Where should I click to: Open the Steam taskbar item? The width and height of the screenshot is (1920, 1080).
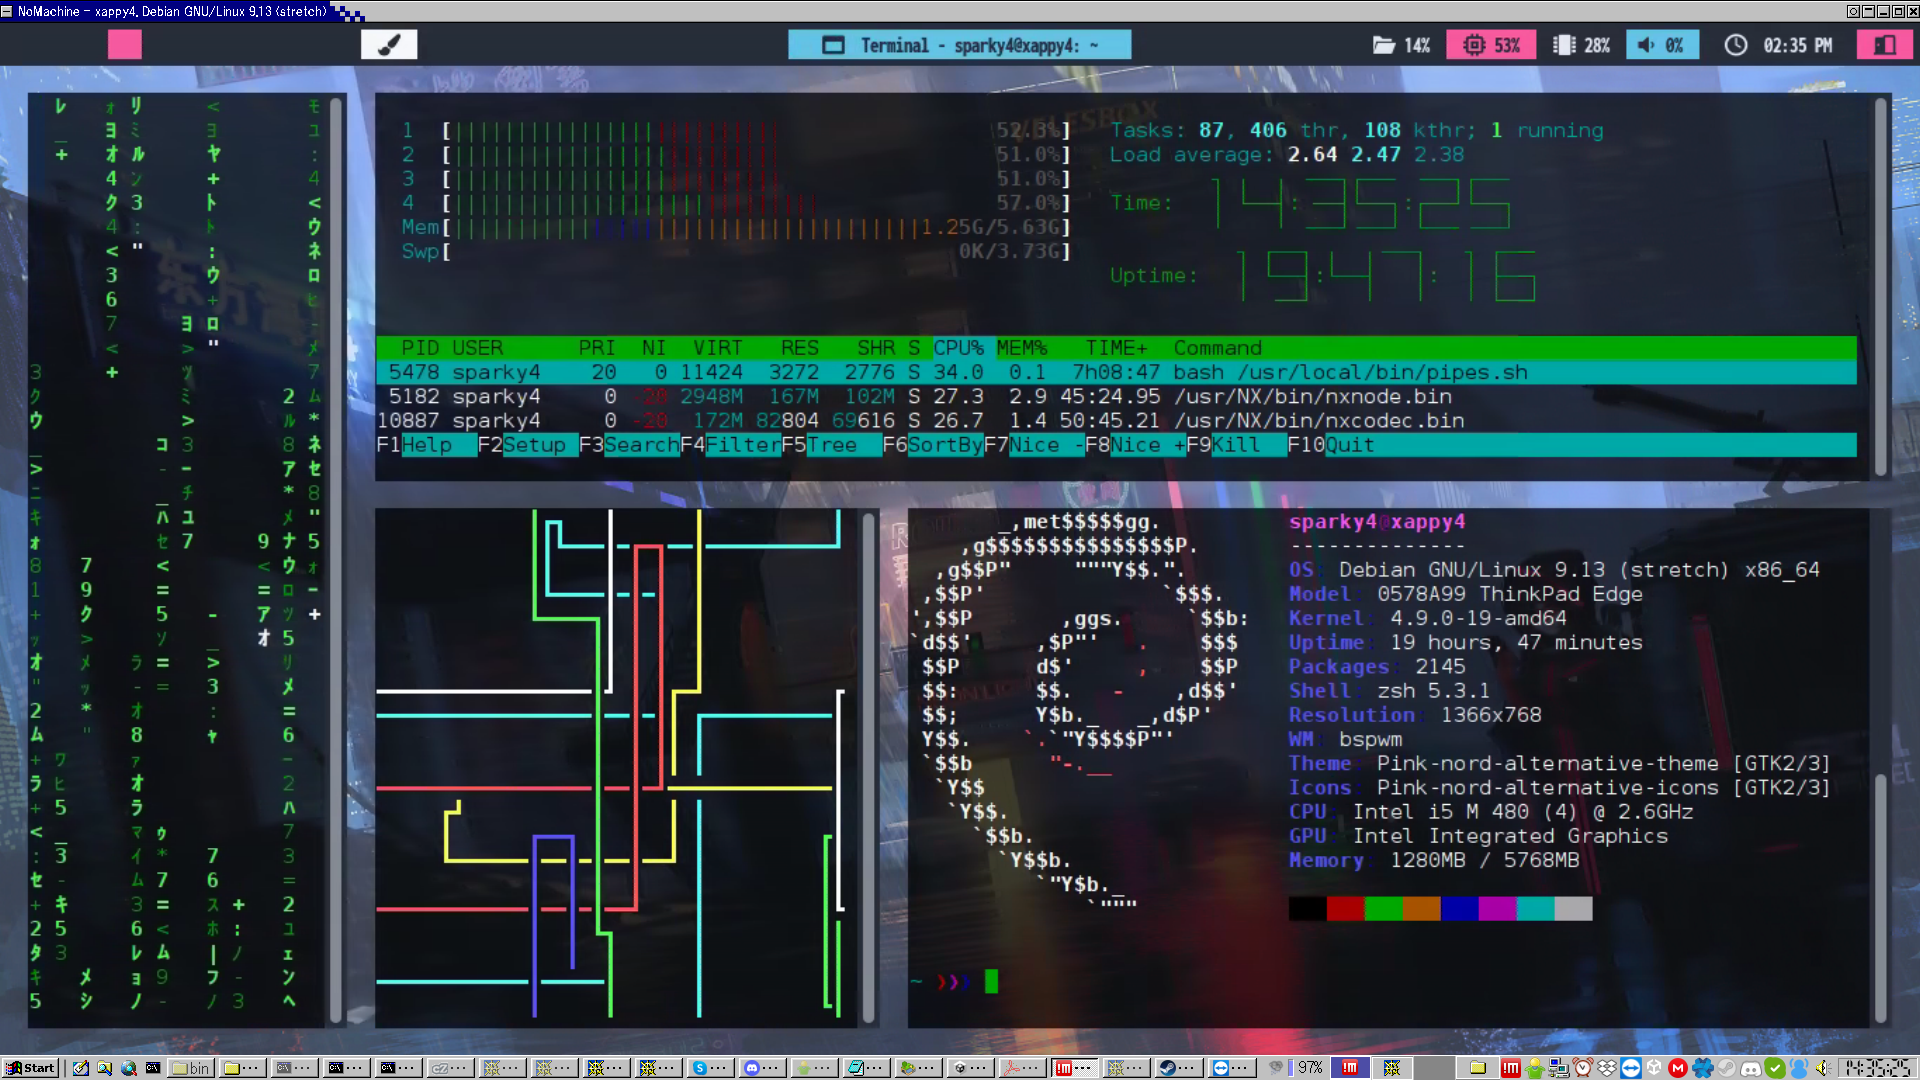1174,1068
